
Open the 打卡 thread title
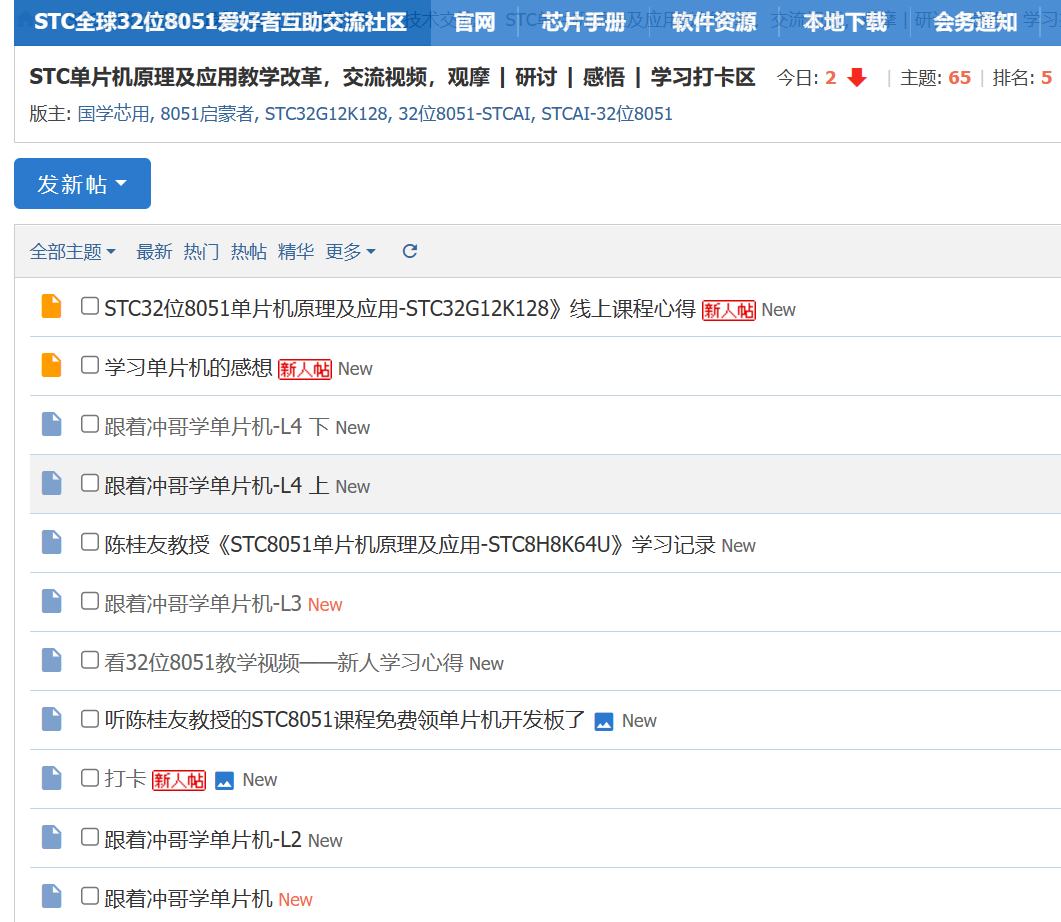pos(125,779)
